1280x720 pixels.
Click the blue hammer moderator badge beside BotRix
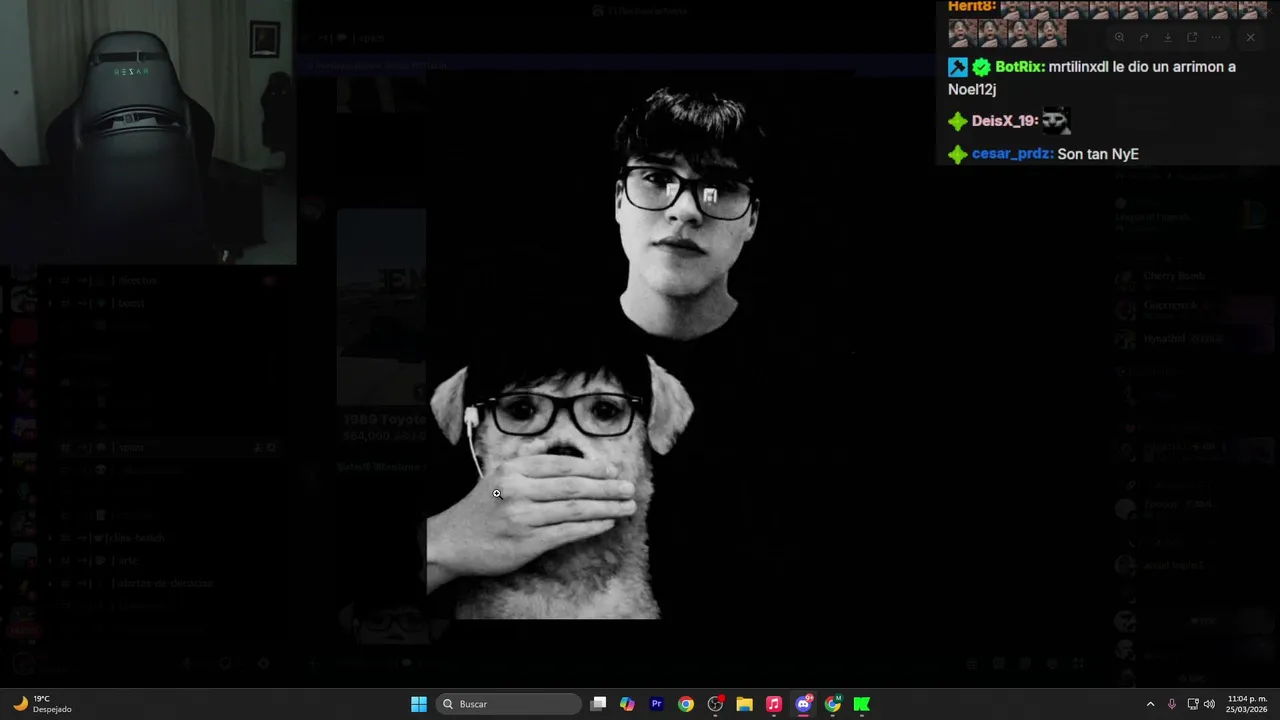pos(957,67)
